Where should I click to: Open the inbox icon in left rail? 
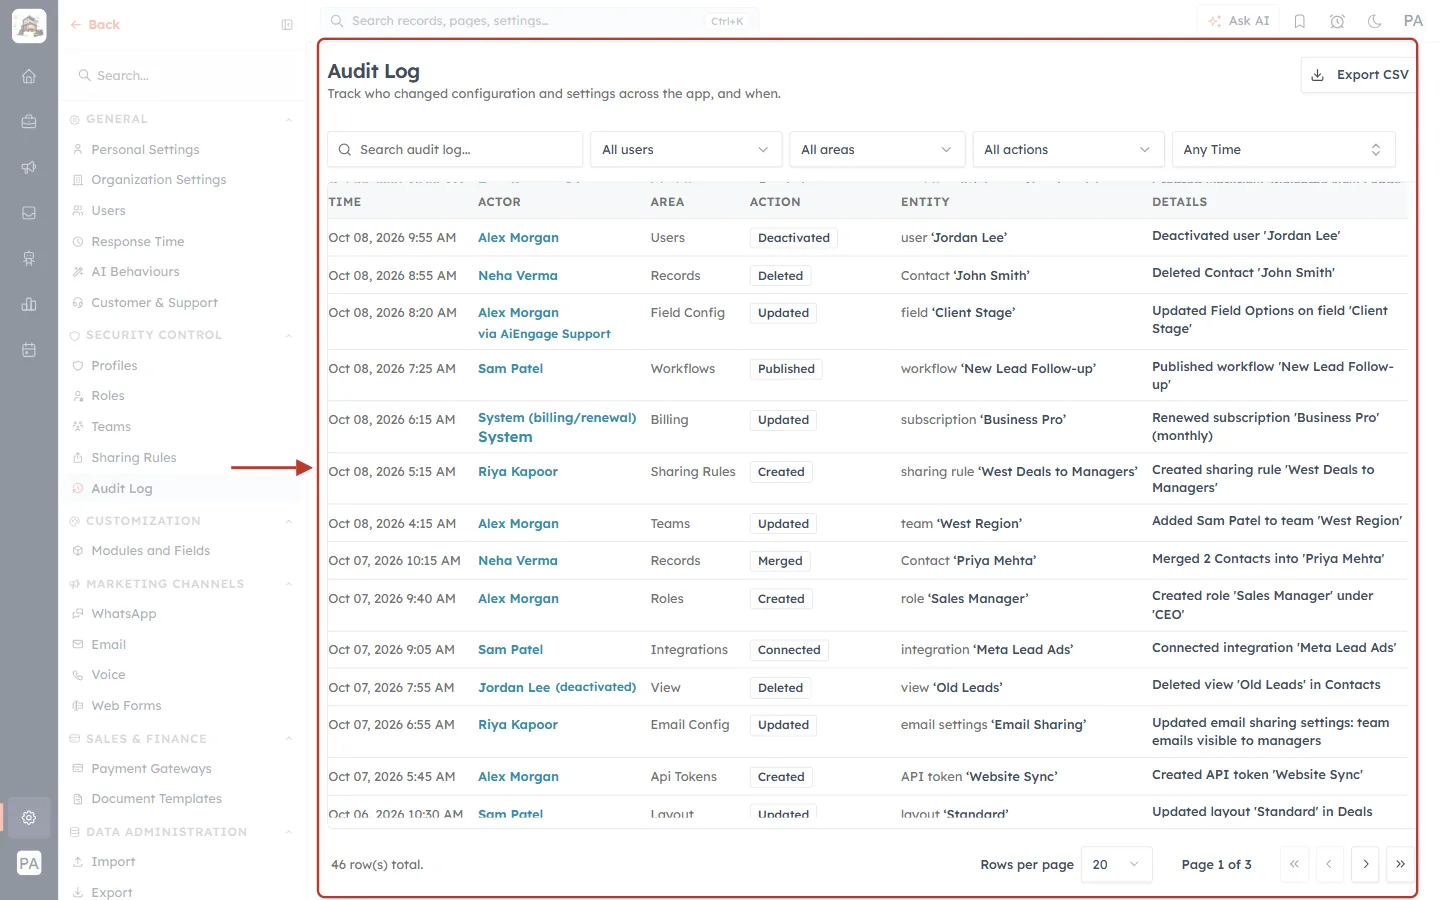click(x=29, y=213)
